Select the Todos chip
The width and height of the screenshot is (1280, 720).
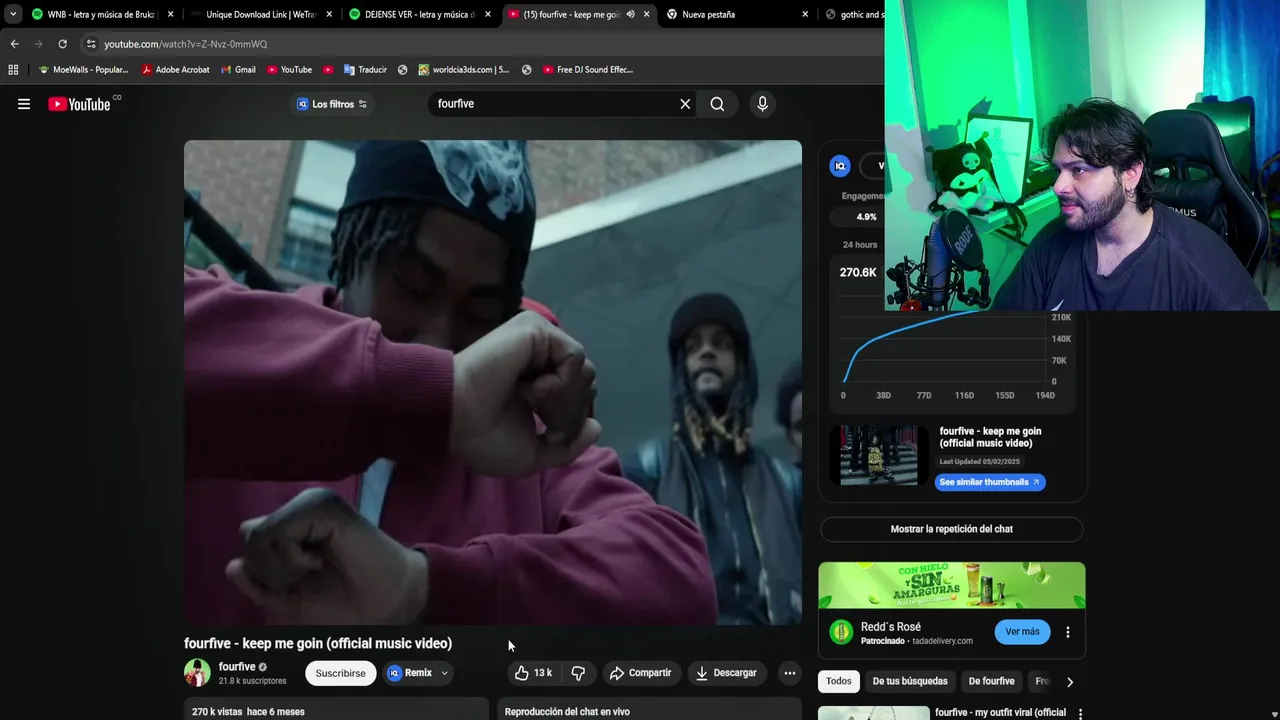click(839, 681)
